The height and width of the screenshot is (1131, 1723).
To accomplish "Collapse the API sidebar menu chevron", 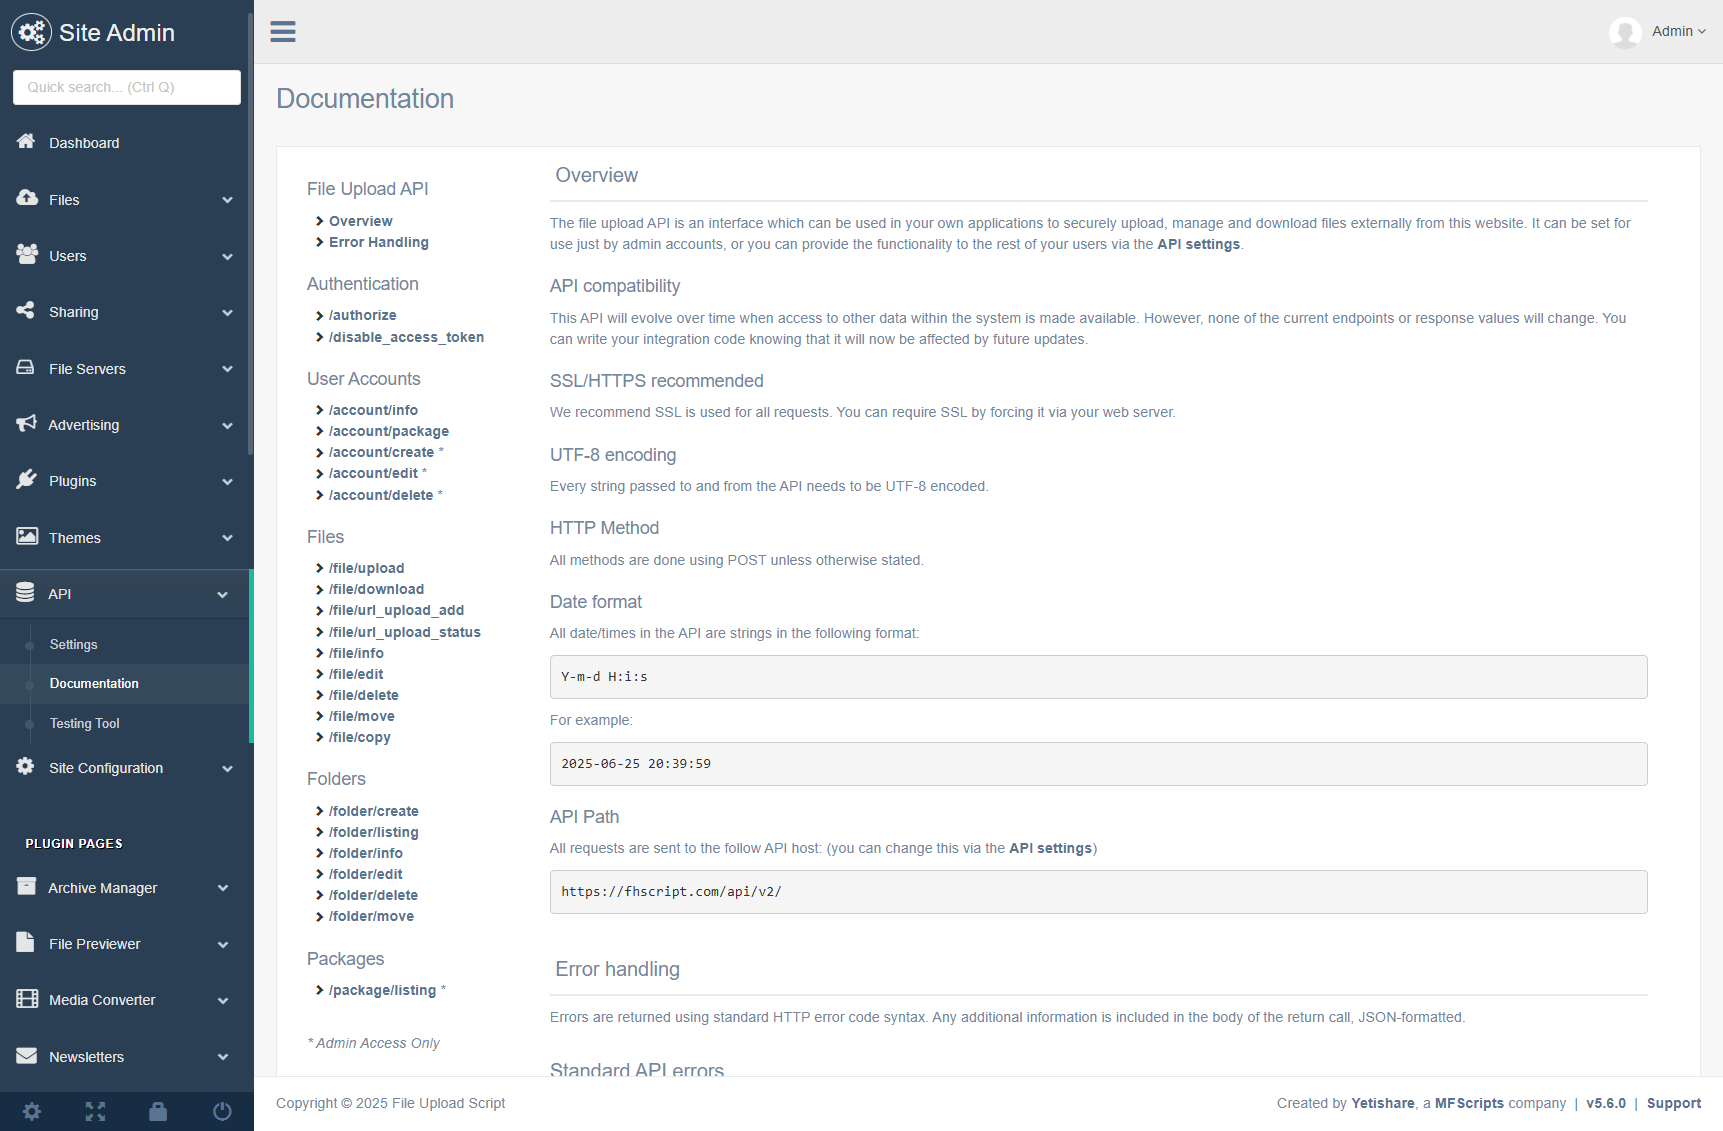I will pyautogui.click(x=222, y=595).
